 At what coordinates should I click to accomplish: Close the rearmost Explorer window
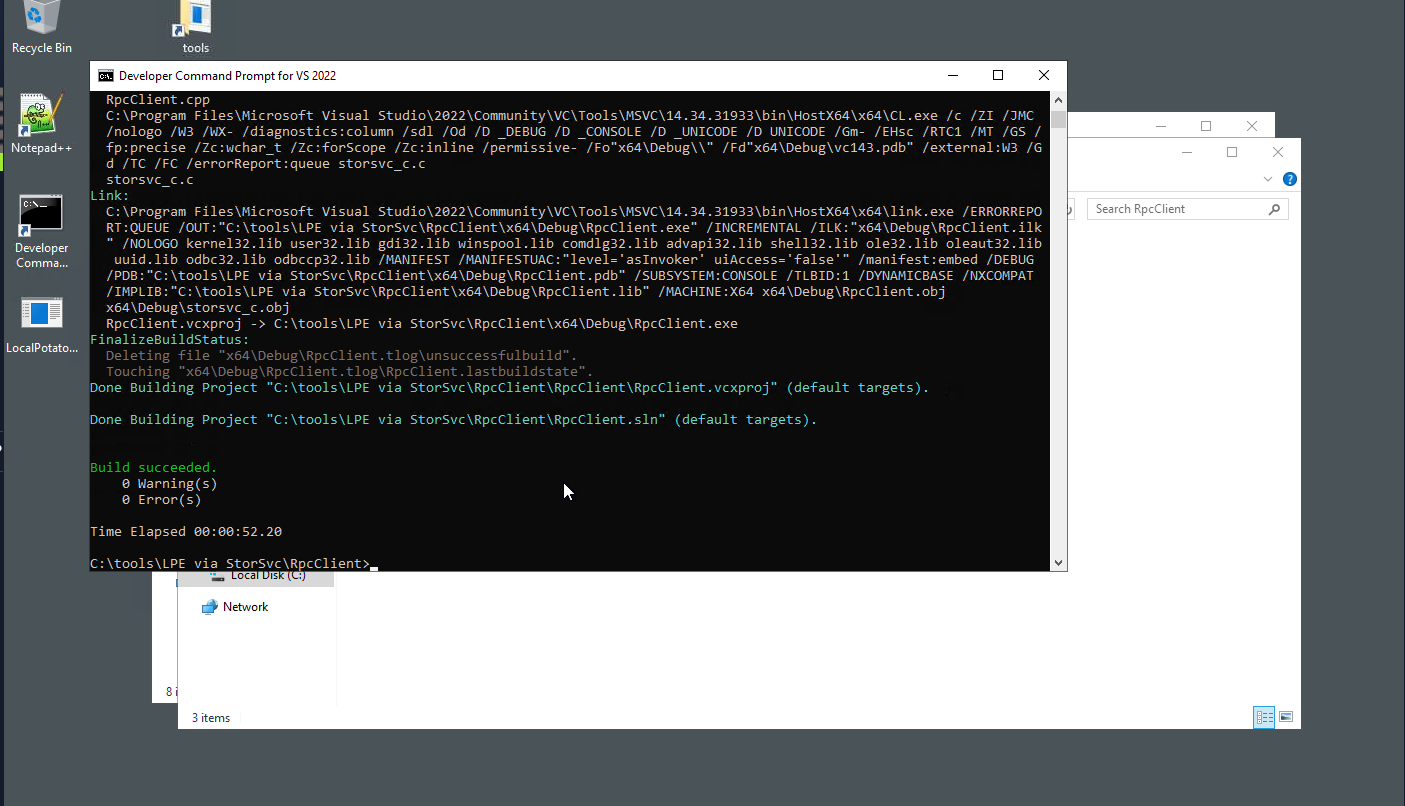point(1252,126)
